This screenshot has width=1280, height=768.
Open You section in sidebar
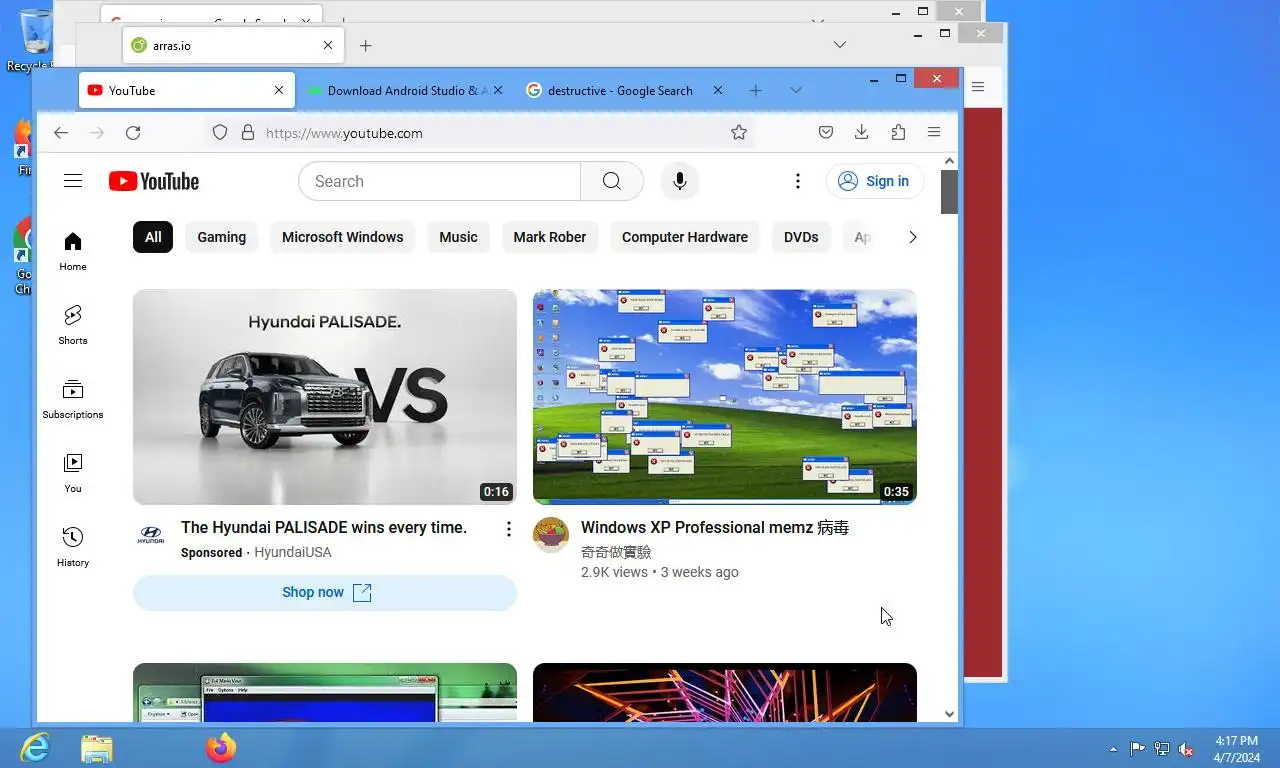pyautogui.click(x=73, y=473)
